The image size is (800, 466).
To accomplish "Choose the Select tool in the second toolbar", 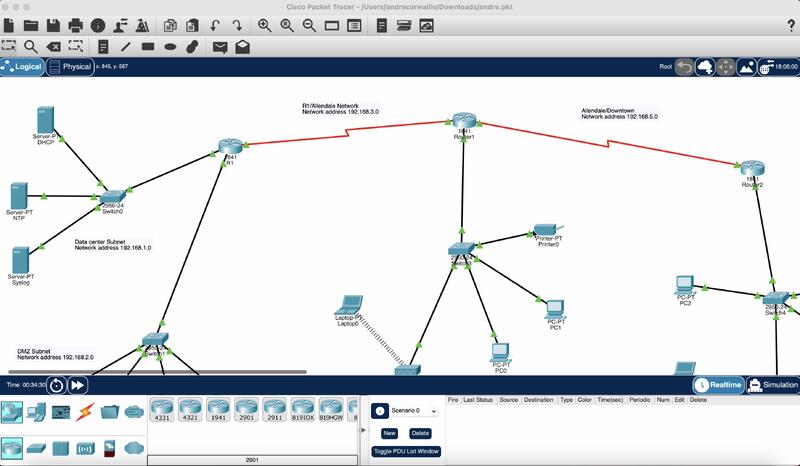I will click(9, 46).
